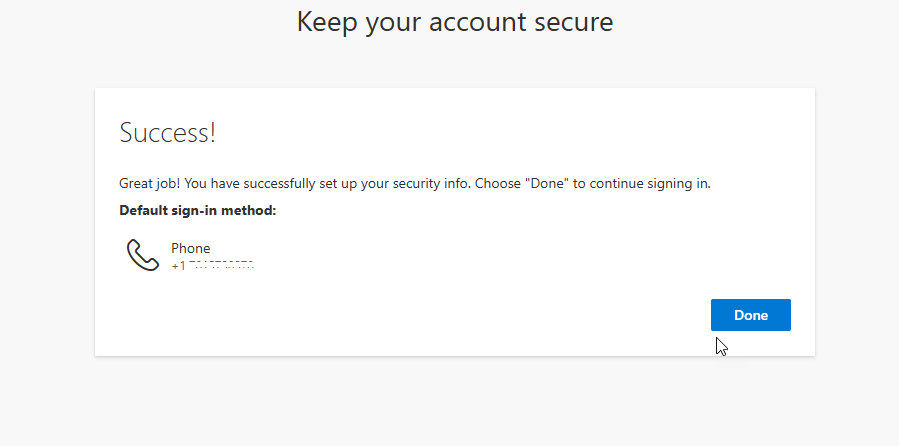Click the "Default sign-in method:" label

pos(197,210)
